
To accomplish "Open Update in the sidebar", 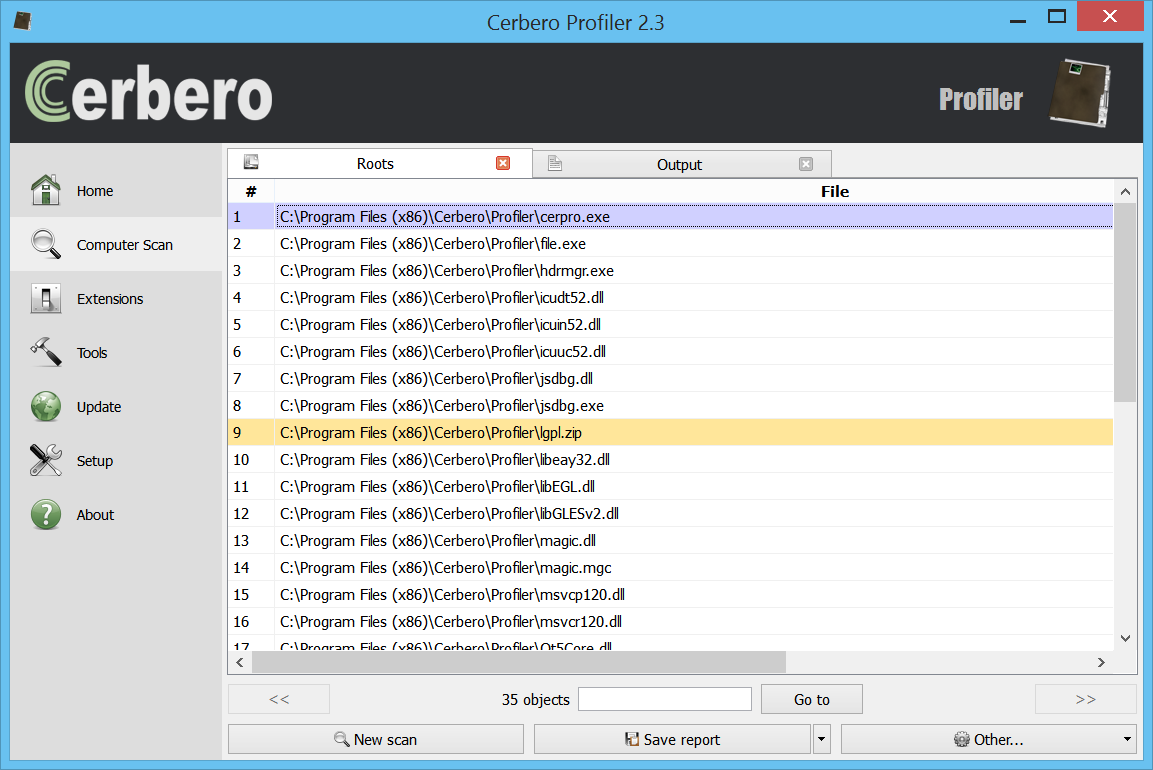I will [x=116, y=407].
